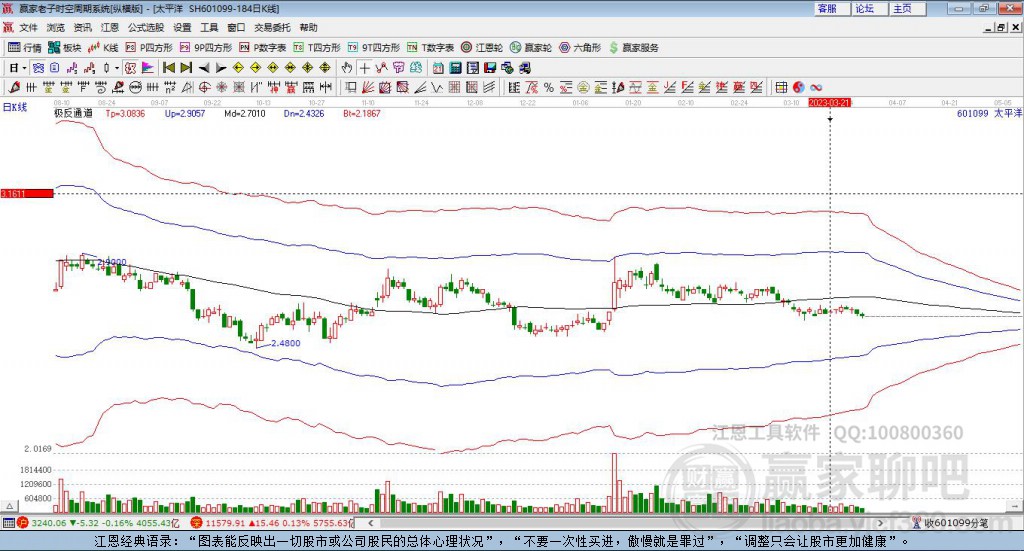
Task: Open the 板块 sector view
Action: point(64,48)
